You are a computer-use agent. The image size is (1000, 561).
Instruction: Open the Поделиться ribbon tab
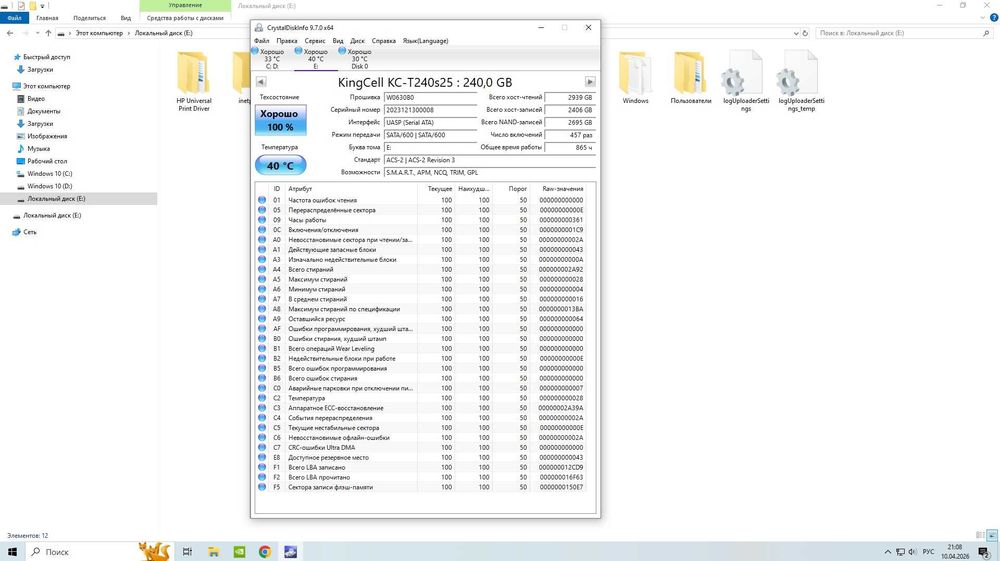point(89,18)
